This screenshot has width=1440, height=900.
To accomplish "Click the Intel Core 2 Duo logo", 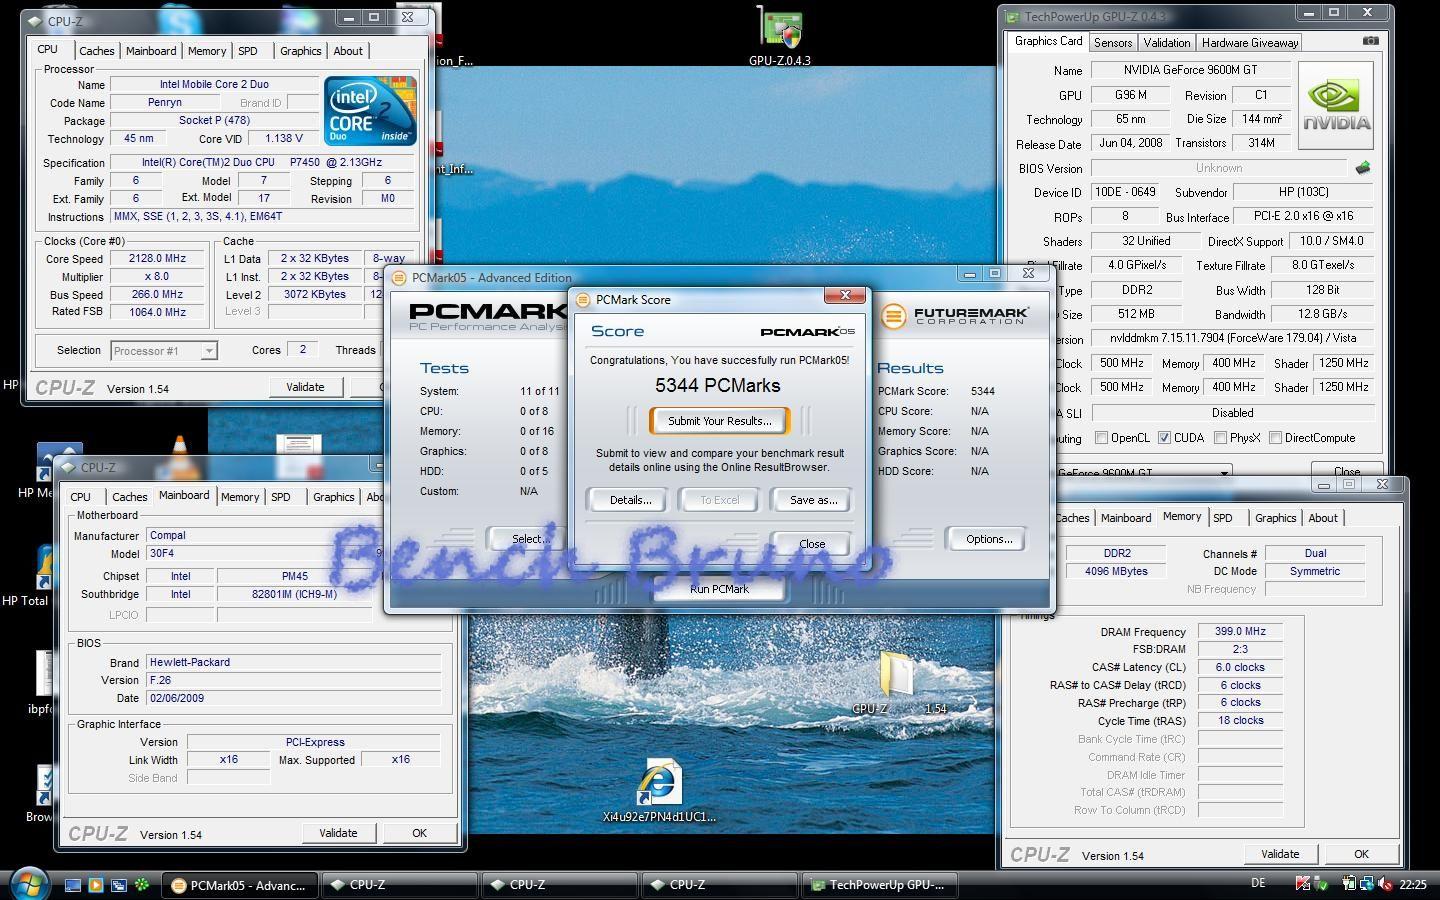I will [x=369, y=111].
